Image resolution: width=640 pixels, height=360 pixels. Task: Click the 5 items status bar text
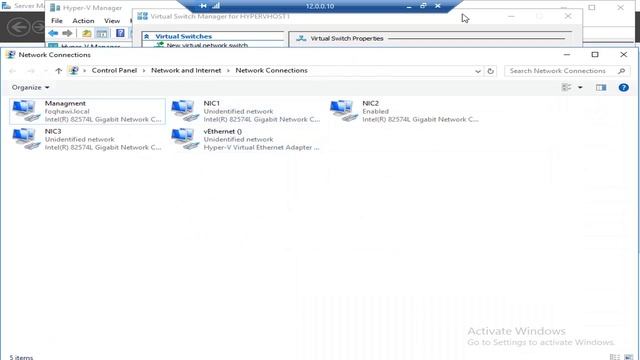pyautogui.click(x=21, y=357)
